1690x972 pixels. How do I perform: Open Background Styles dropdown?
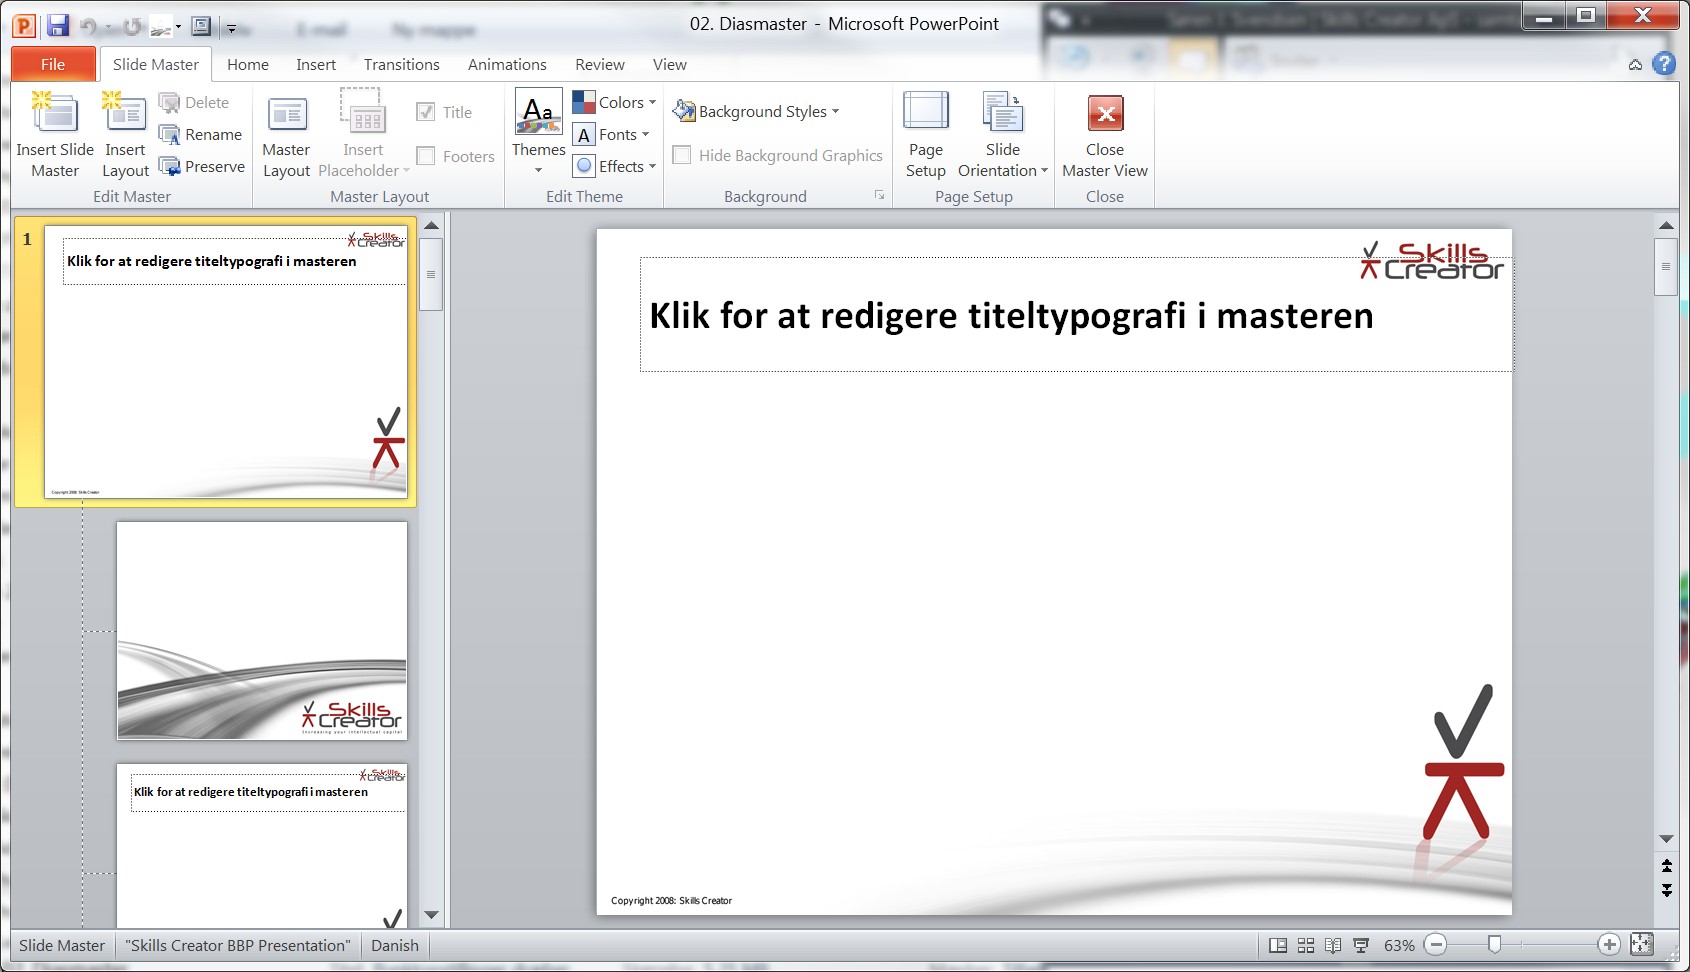pos(757,111)
